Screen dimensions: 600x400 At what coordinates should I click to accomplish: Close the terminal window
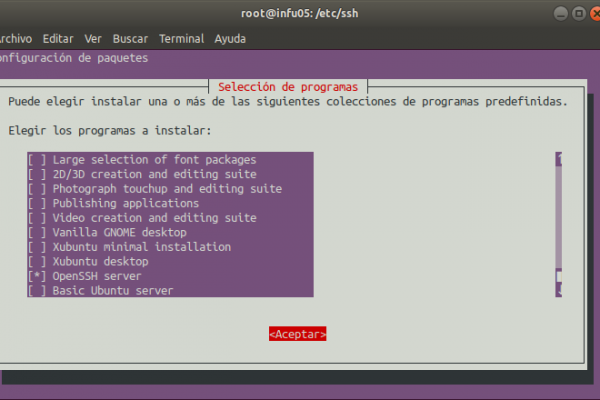[595, 14]
